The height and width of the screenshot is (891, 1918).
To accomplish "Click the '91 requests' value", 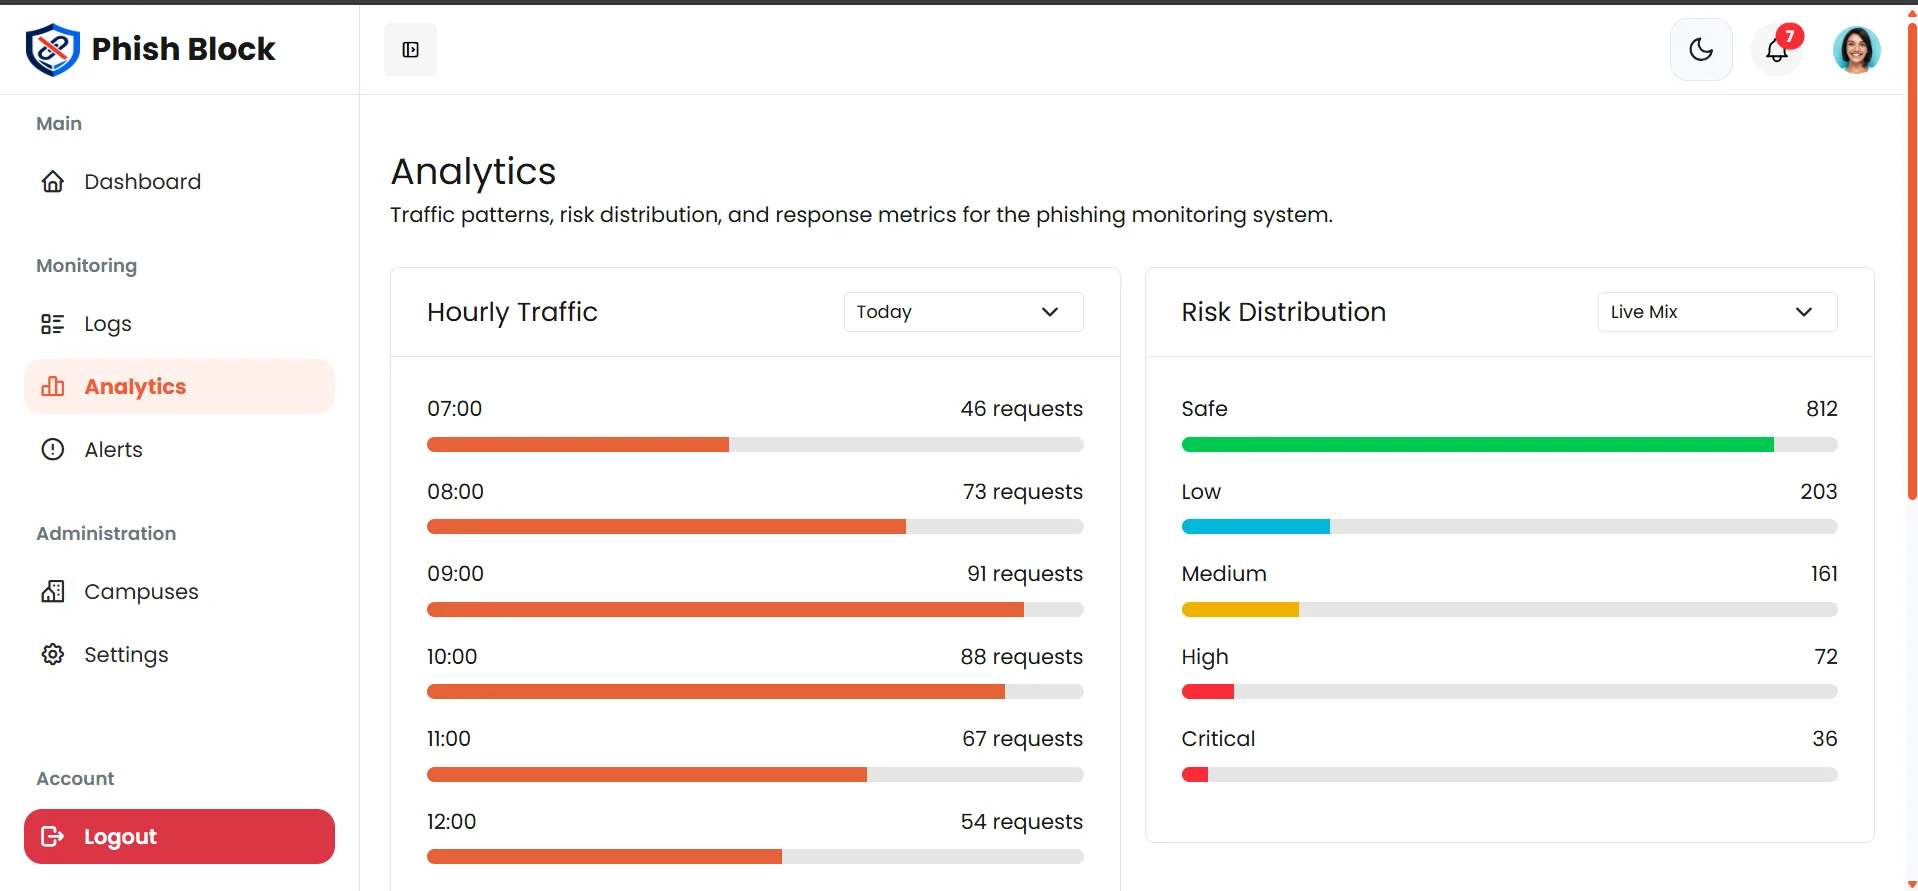I will pyautogui.click(x=1025, y=574).
